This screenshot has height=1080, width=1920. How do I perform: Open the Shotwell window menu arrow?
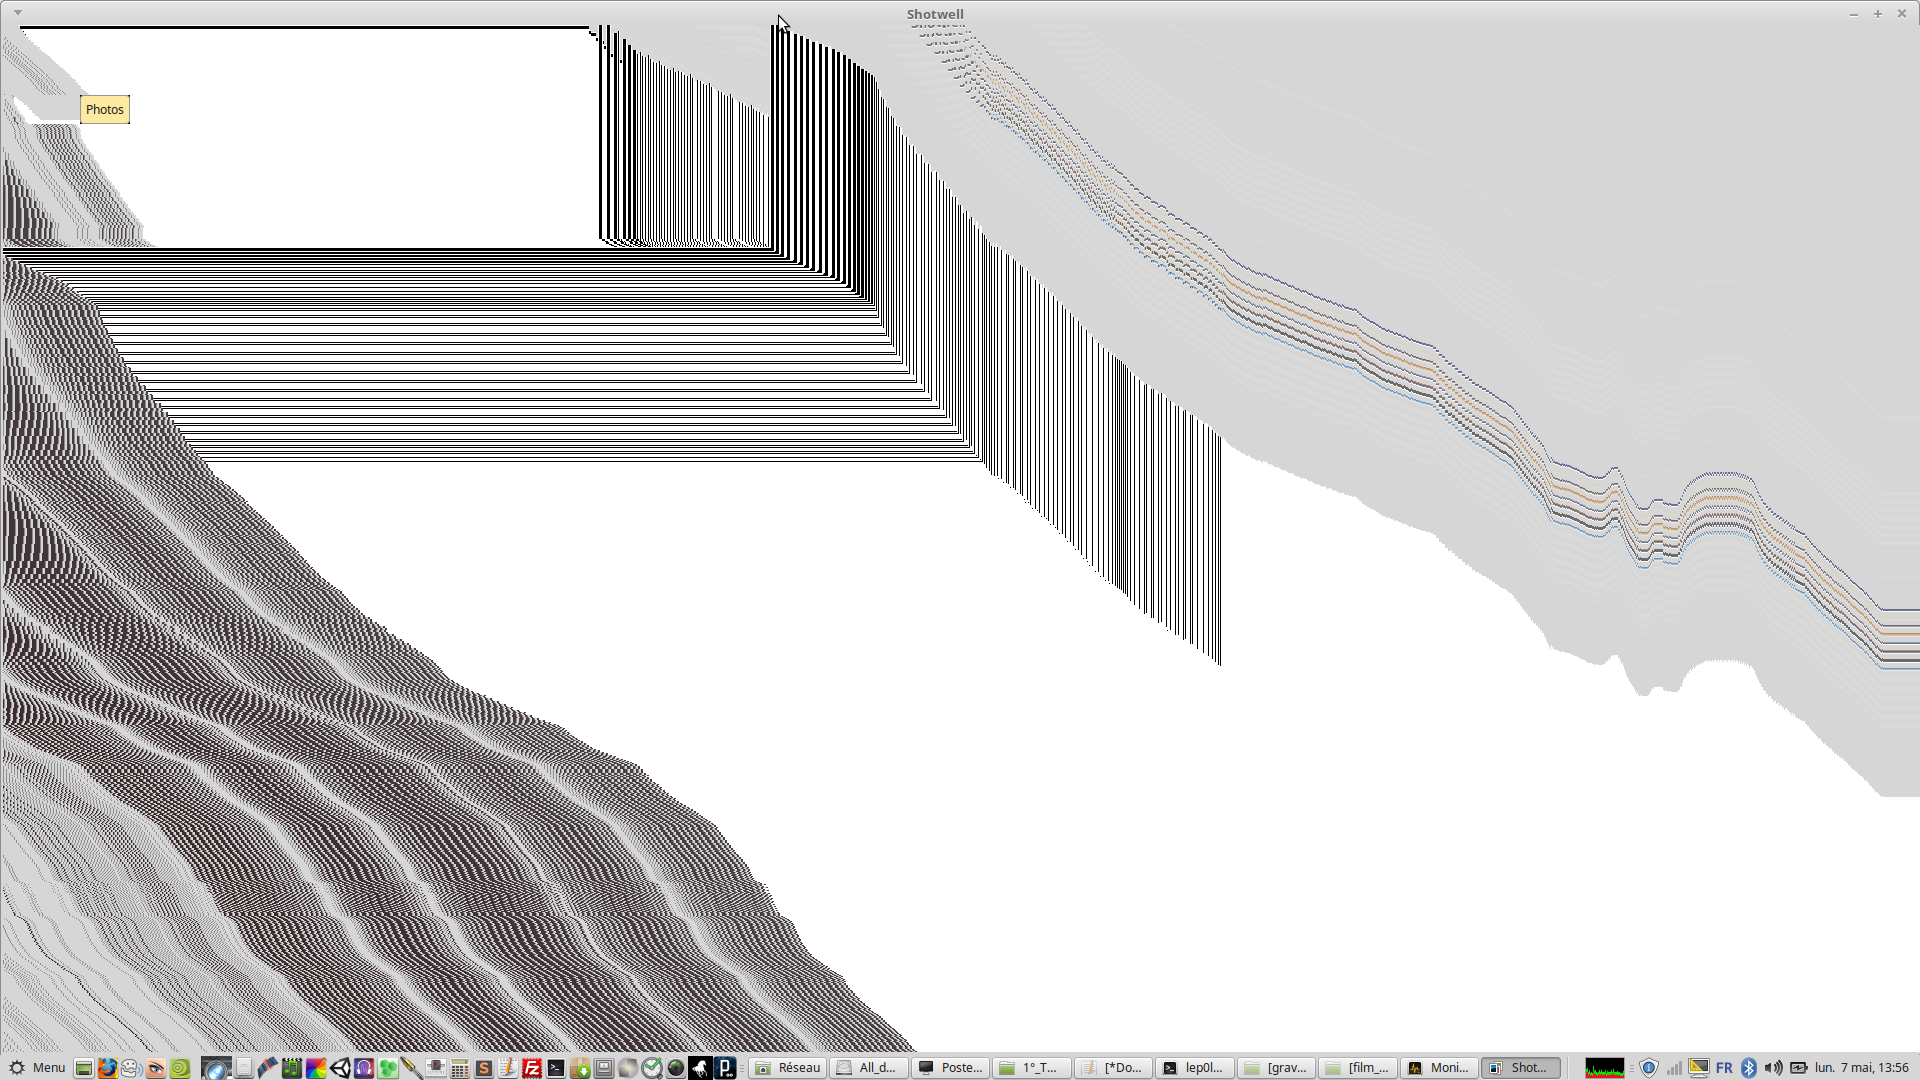point(17,13)
